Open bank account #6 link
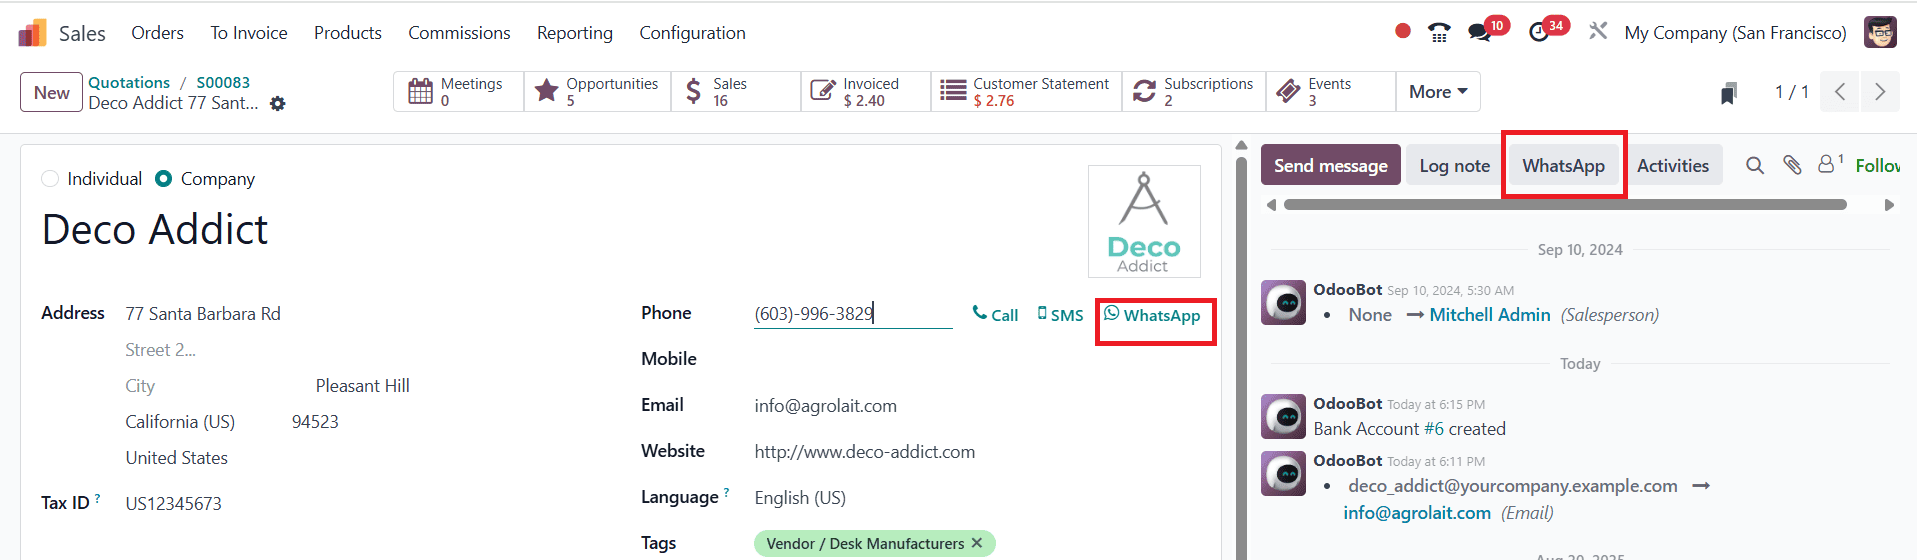 point(1434,429)
